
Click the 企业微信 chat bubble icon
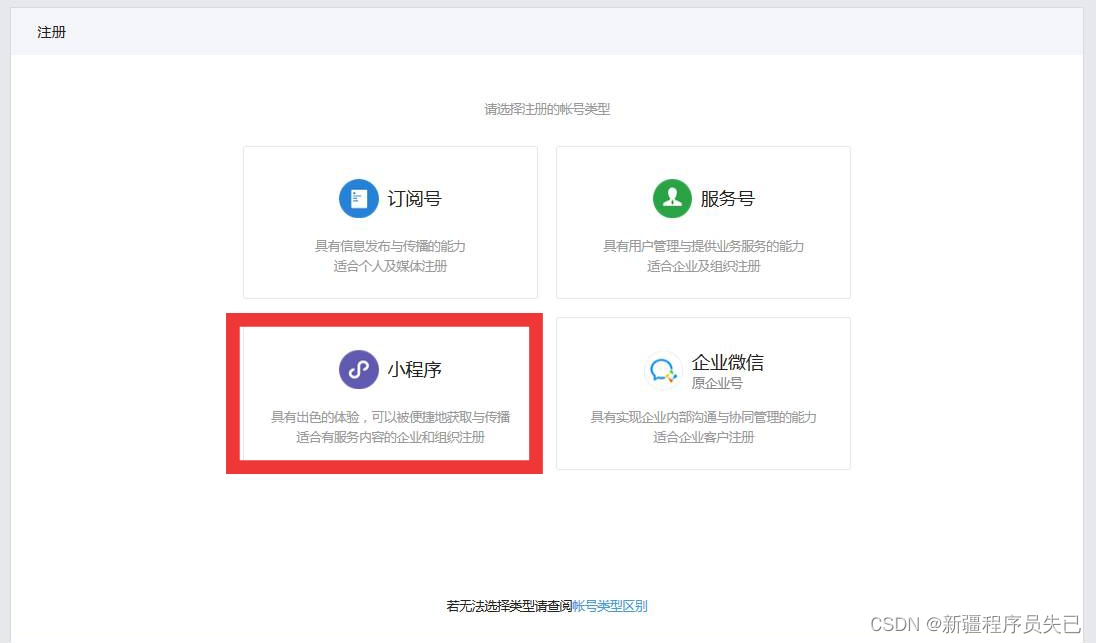[662, 370]
